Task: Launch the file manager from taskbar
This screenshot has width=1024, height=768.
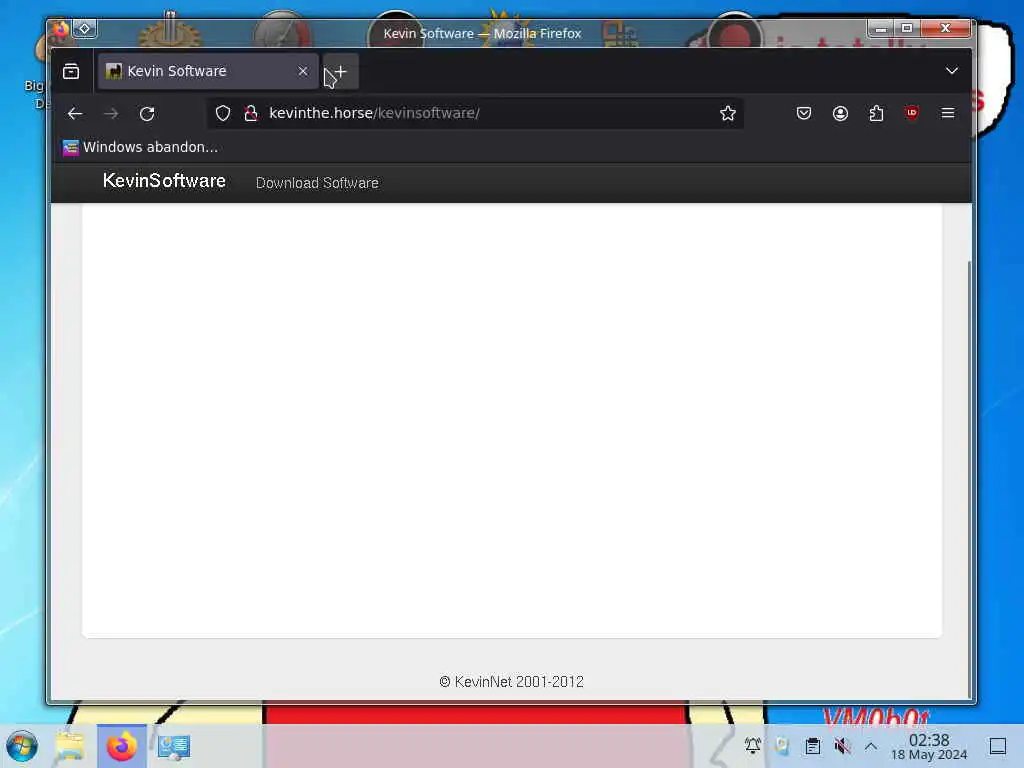Action: pos(70,746)
